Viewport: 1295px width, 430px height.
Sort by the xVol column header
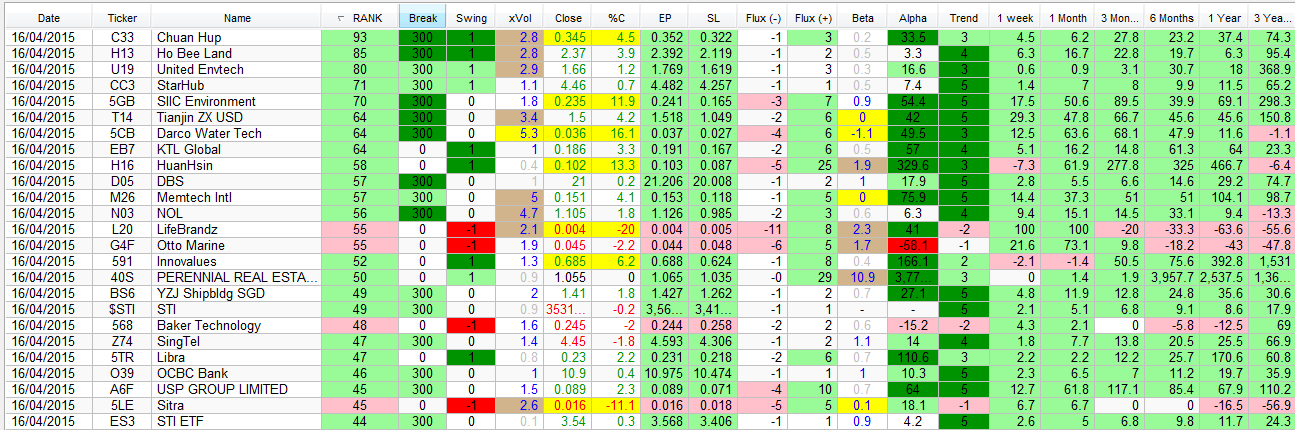point(520,18)
